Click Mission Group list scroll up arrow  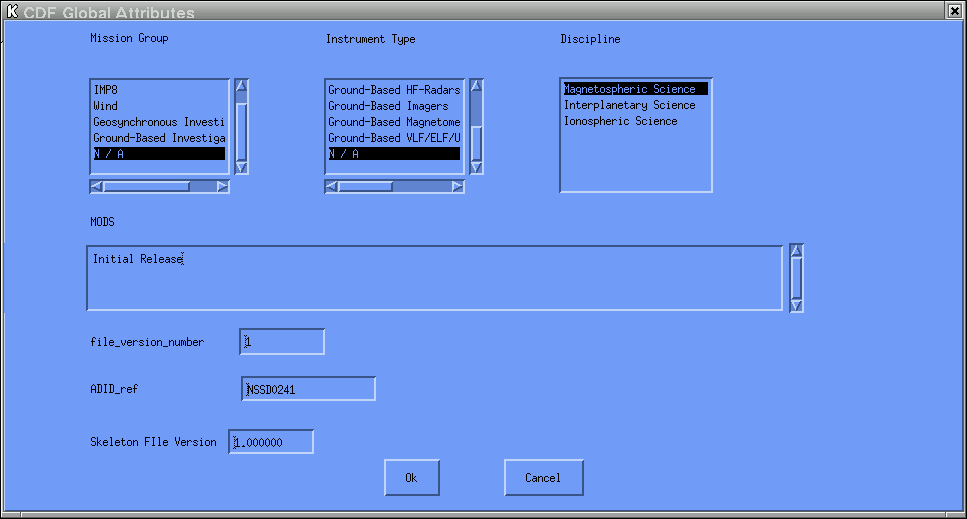(x=242, y=86)
